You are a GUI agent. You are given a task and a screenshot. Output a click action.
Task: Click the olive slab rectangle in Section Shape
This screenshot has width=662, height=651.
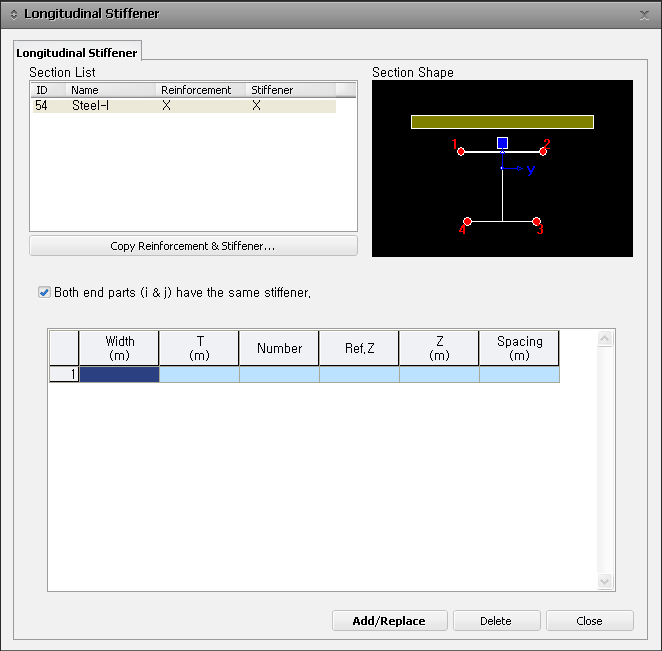[x=502, y=122]
